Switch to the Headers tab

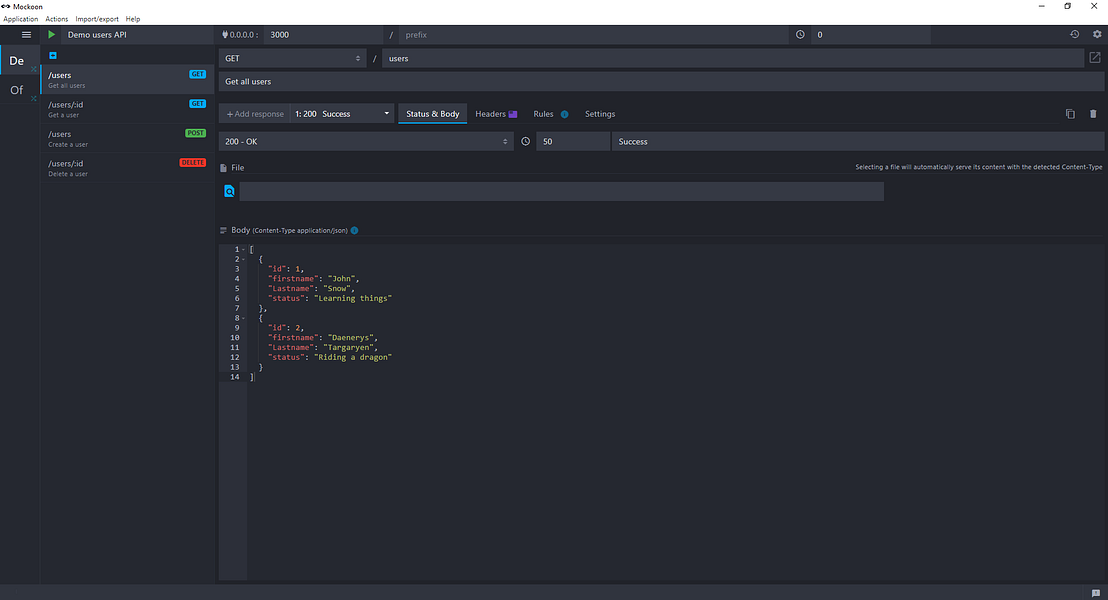pyautogui.click(x=496, y=114)
